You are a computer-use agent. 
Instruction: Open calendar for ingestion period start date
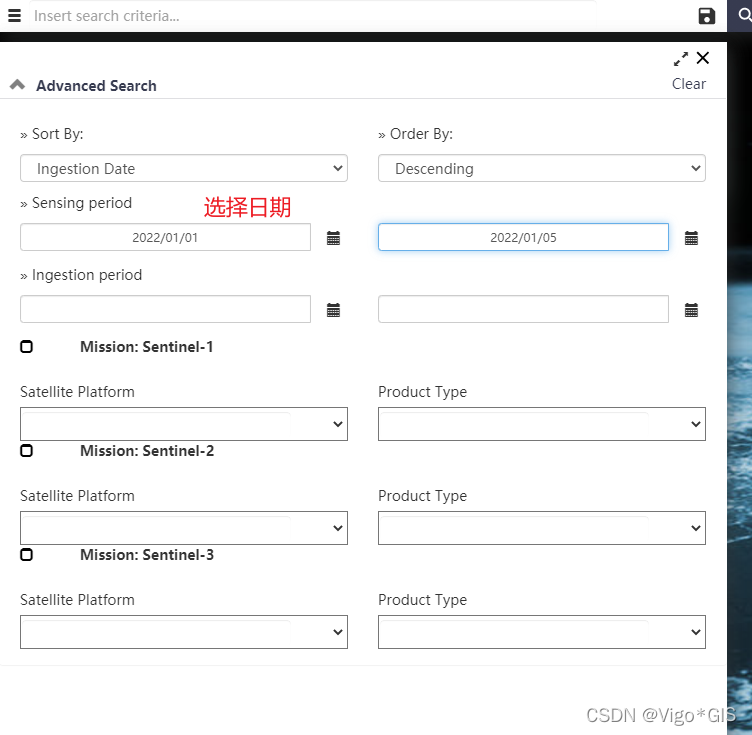(x=333, y=310)
